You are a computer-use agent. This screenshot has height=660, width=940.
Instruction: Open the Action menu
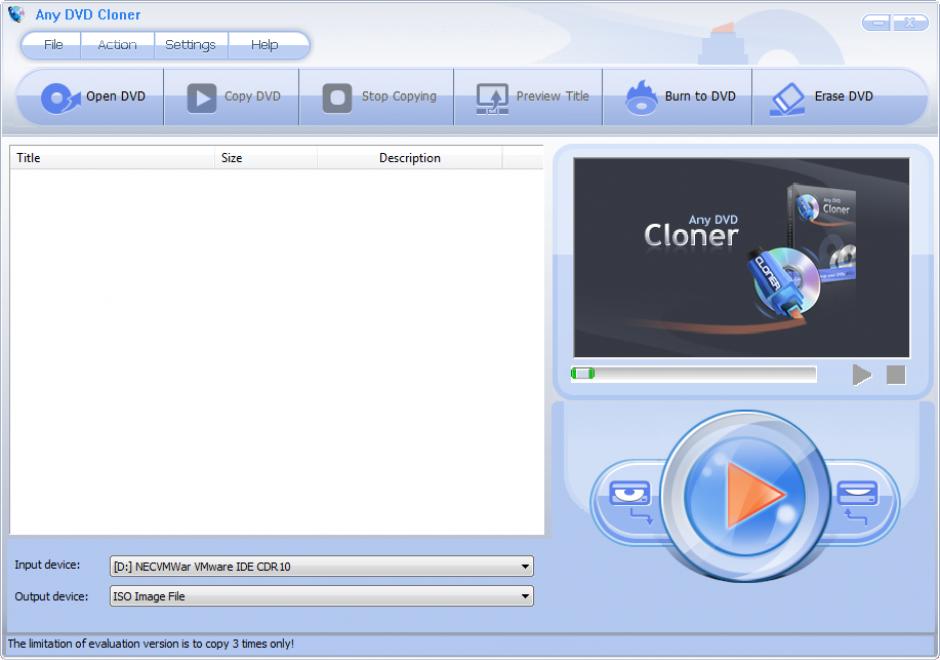point(118,45)
